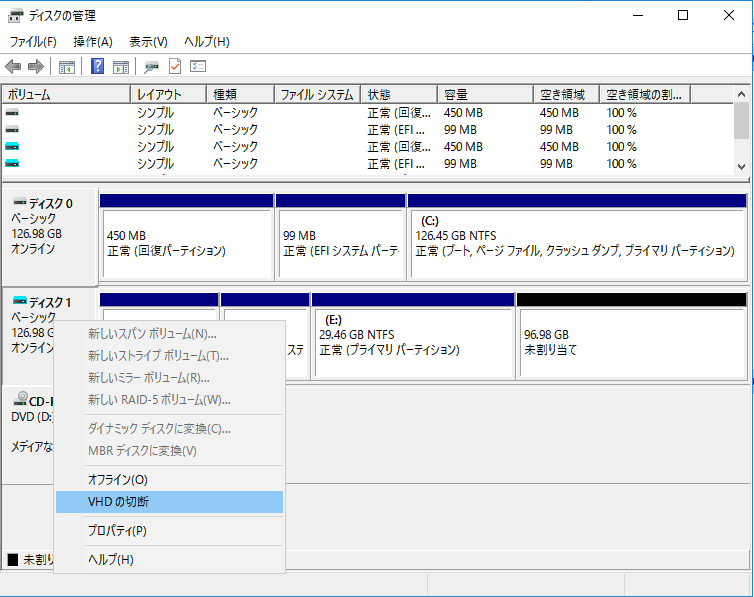This screenshot has height=597, width=754.
Task: Select the 96.98 GB 未割り当て region
Action: click(632, 342)
